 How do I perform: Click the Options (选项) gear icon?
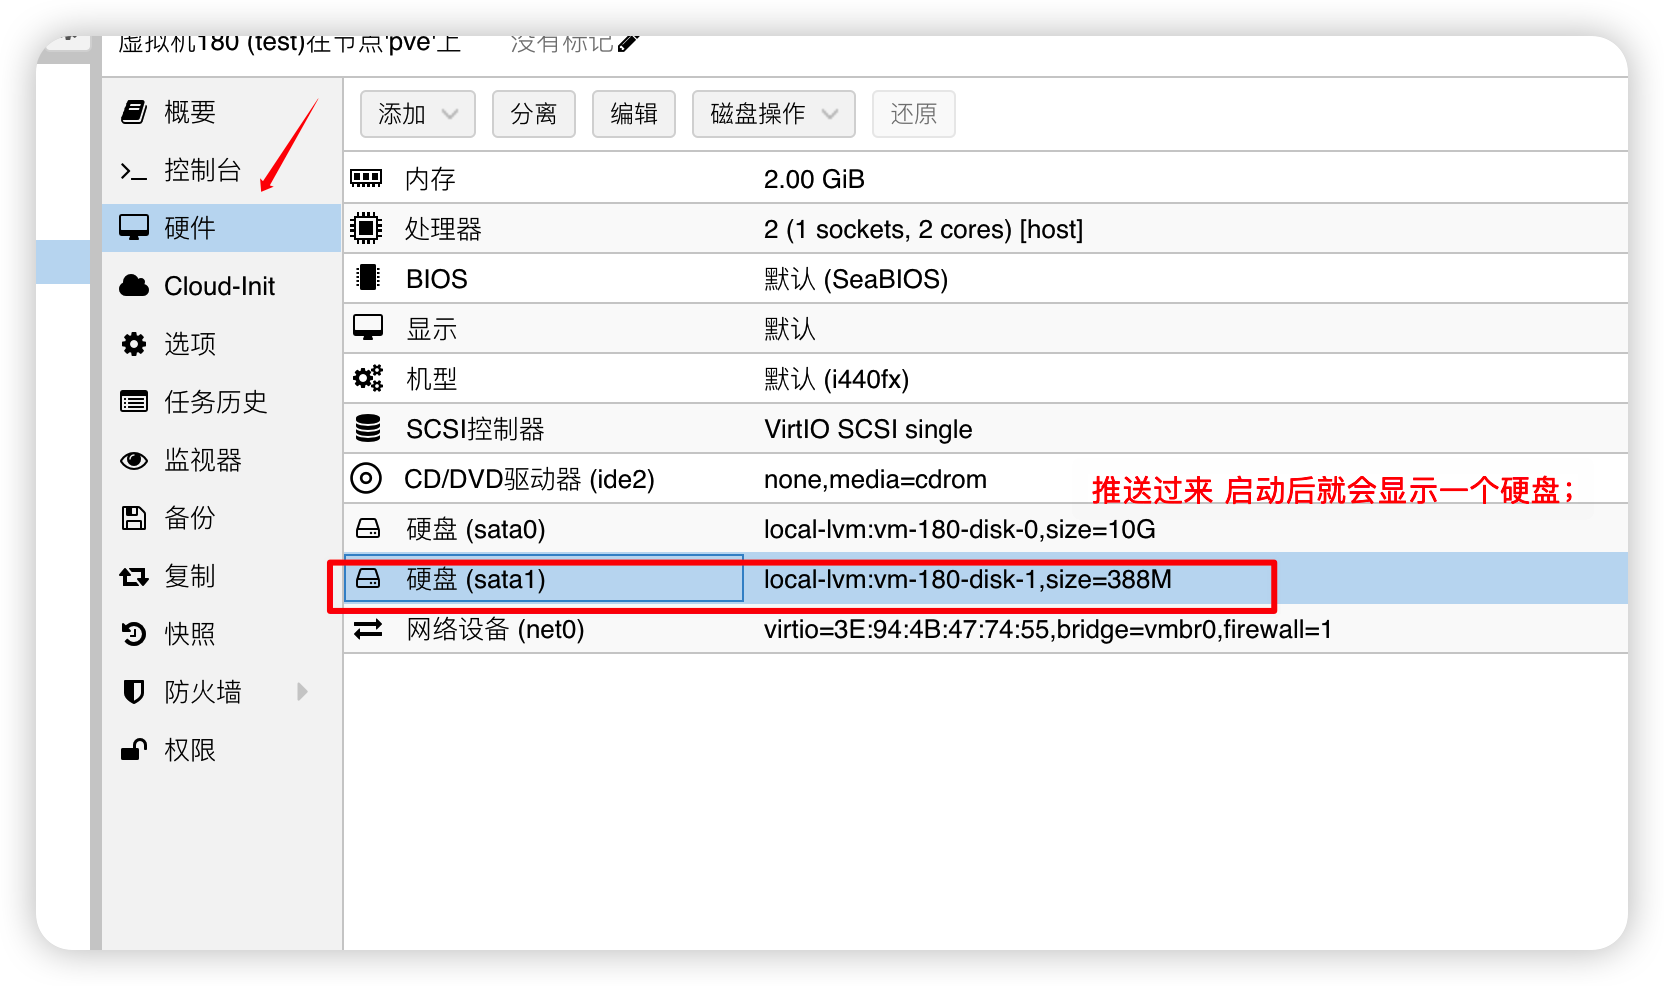134,344
